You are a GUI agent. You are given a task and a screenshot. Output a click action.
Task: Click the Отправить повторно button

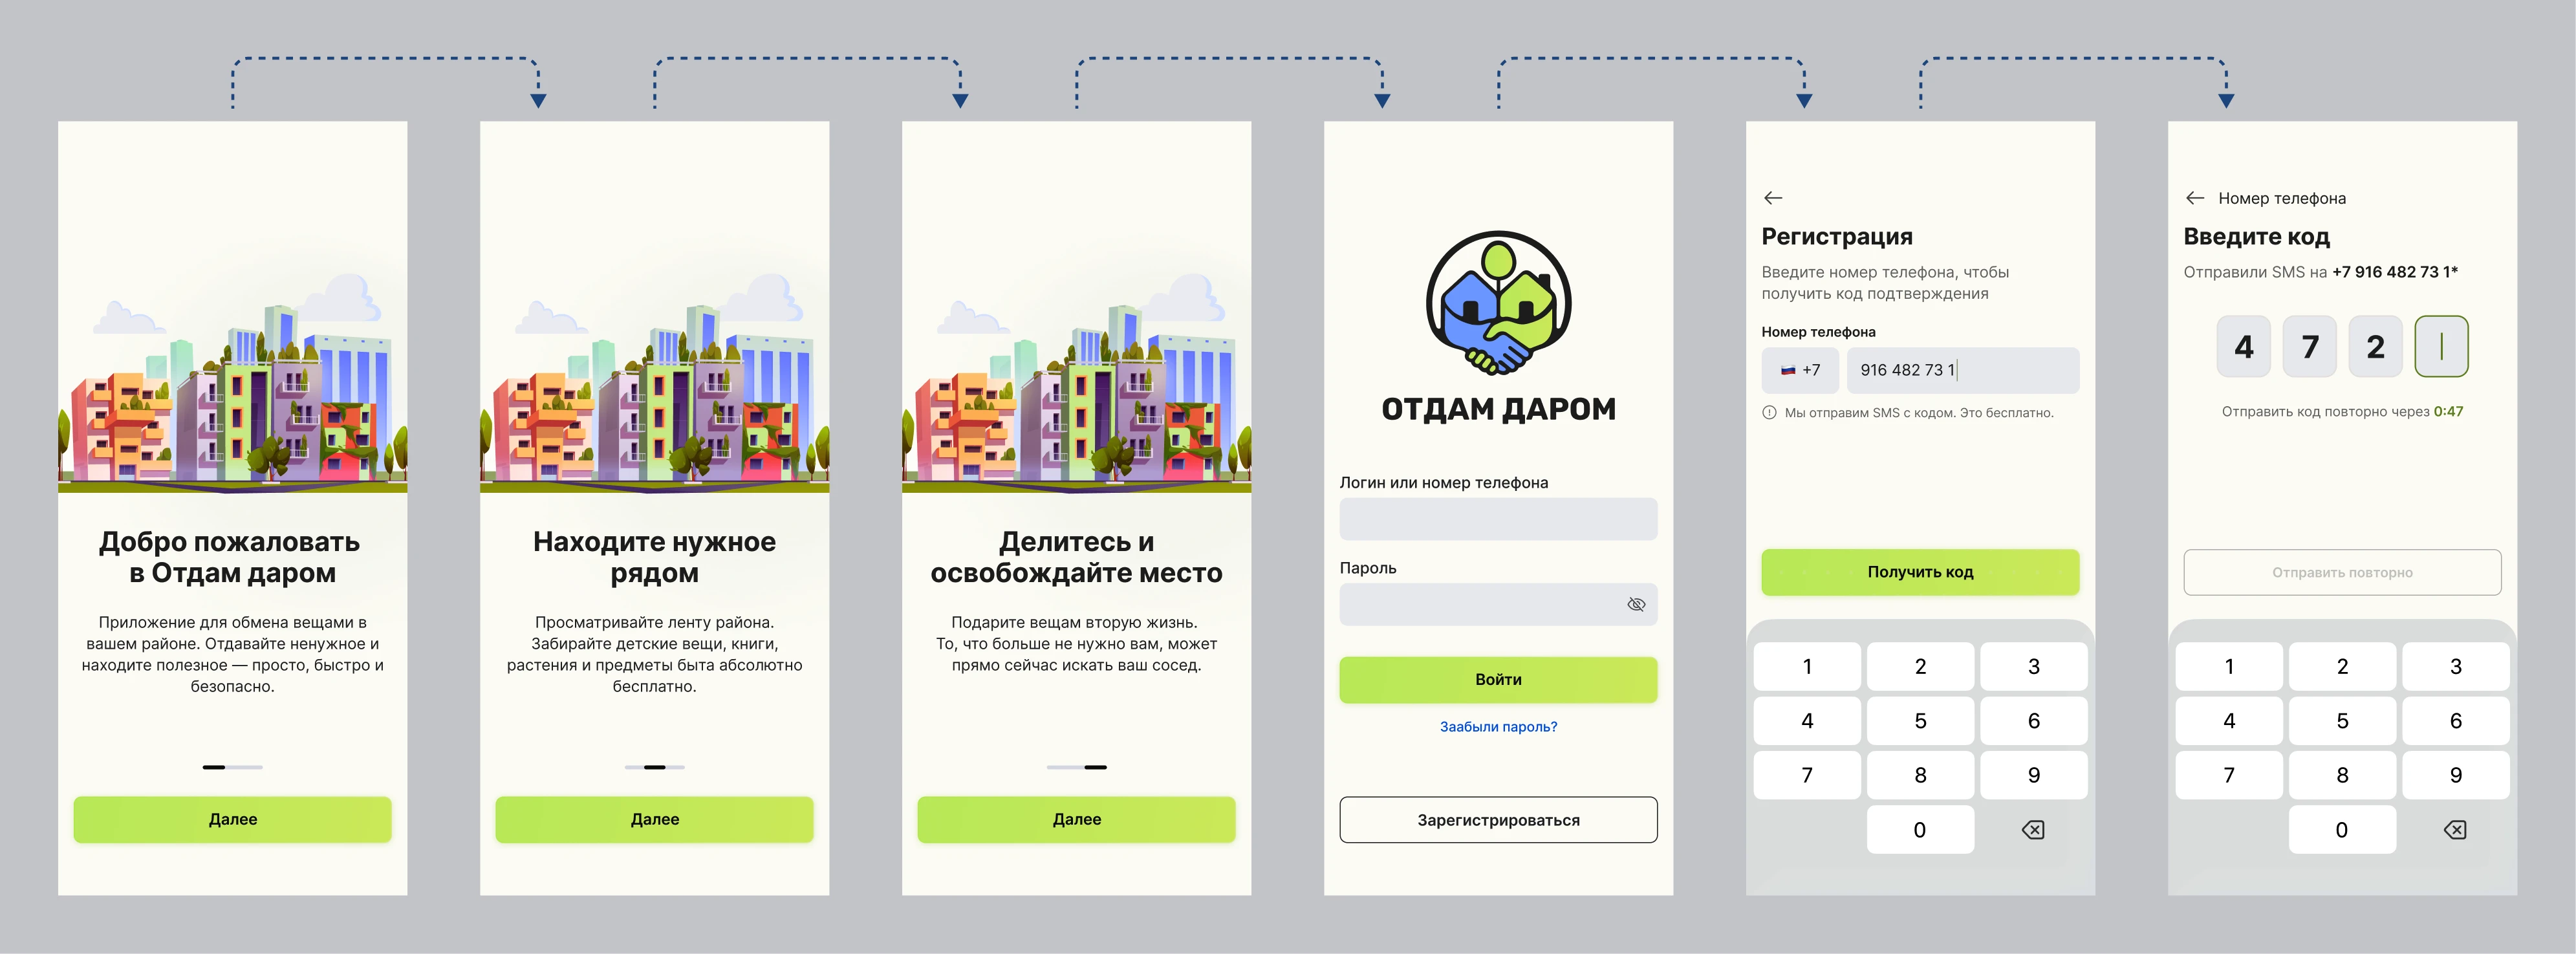click(x=2342, y=572)
